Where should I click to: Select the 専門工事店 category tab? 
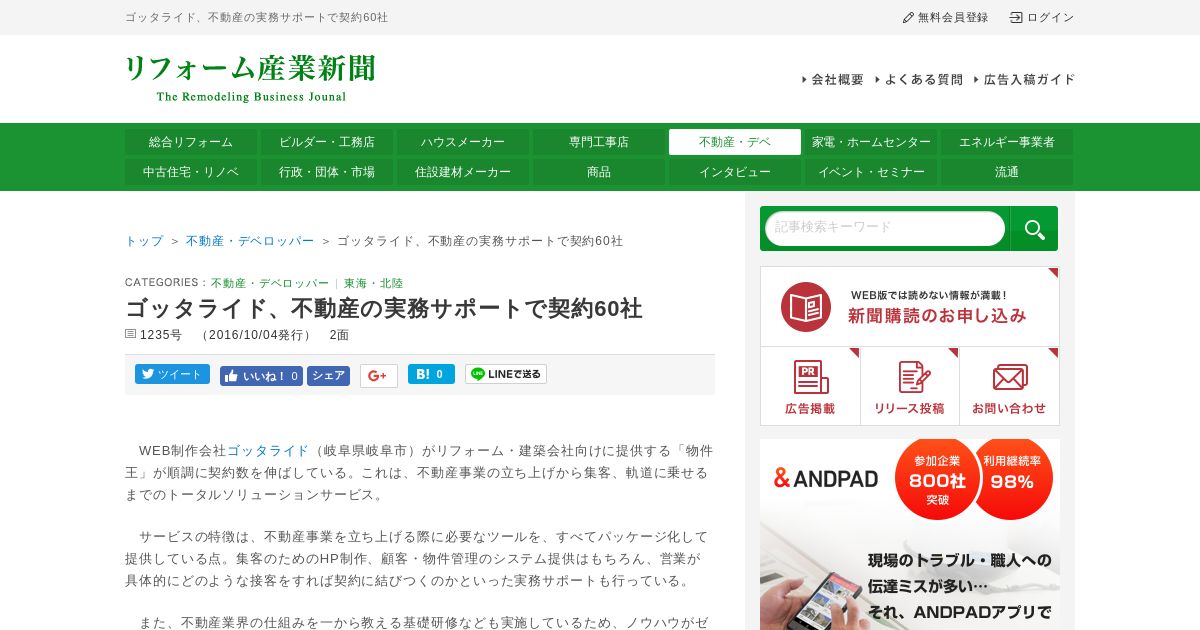(599, 142)
